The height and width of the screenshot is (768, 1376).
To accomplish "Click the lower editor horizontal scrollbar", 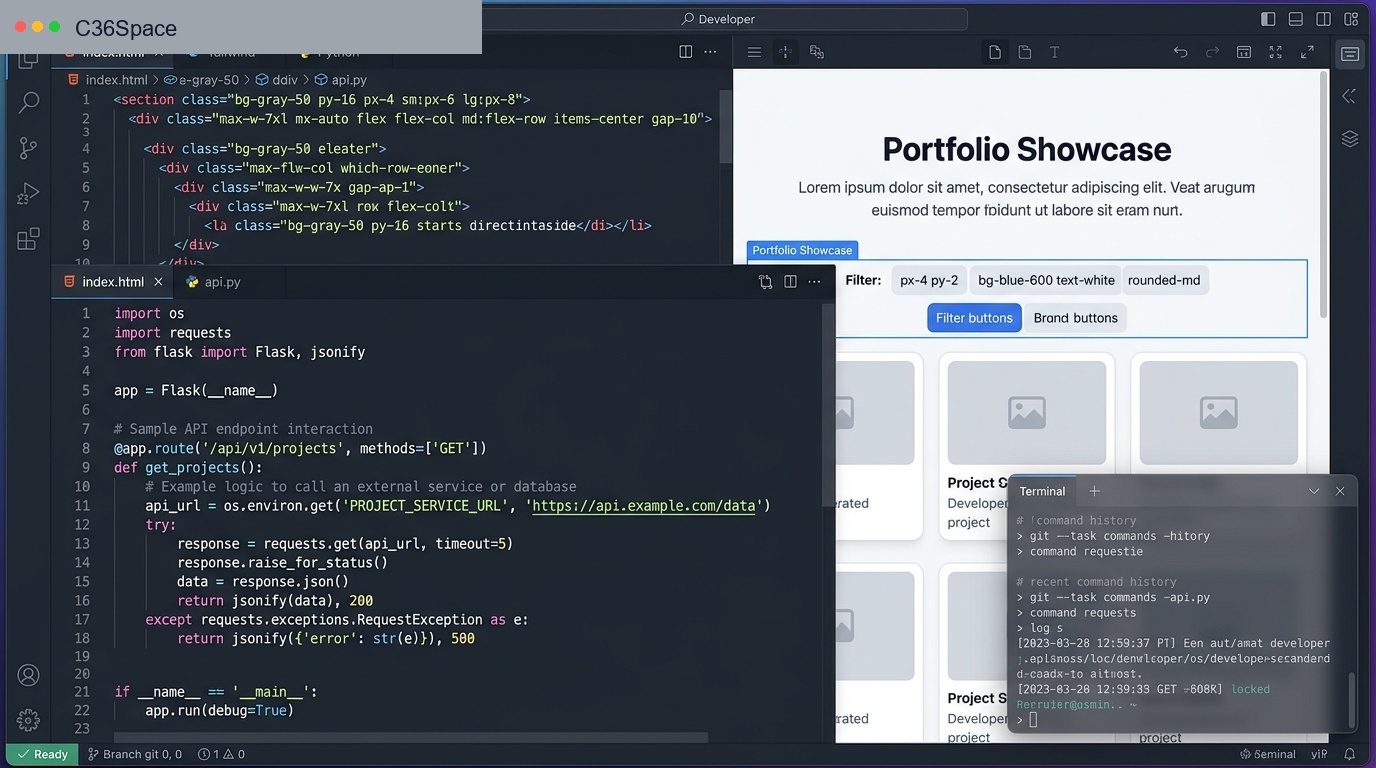I will coord(410,737).
